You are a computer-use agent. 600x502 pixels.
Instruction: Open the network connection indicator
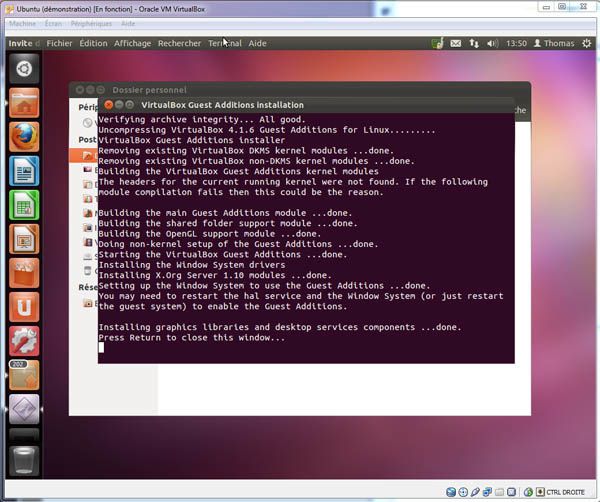coord(474,44)
